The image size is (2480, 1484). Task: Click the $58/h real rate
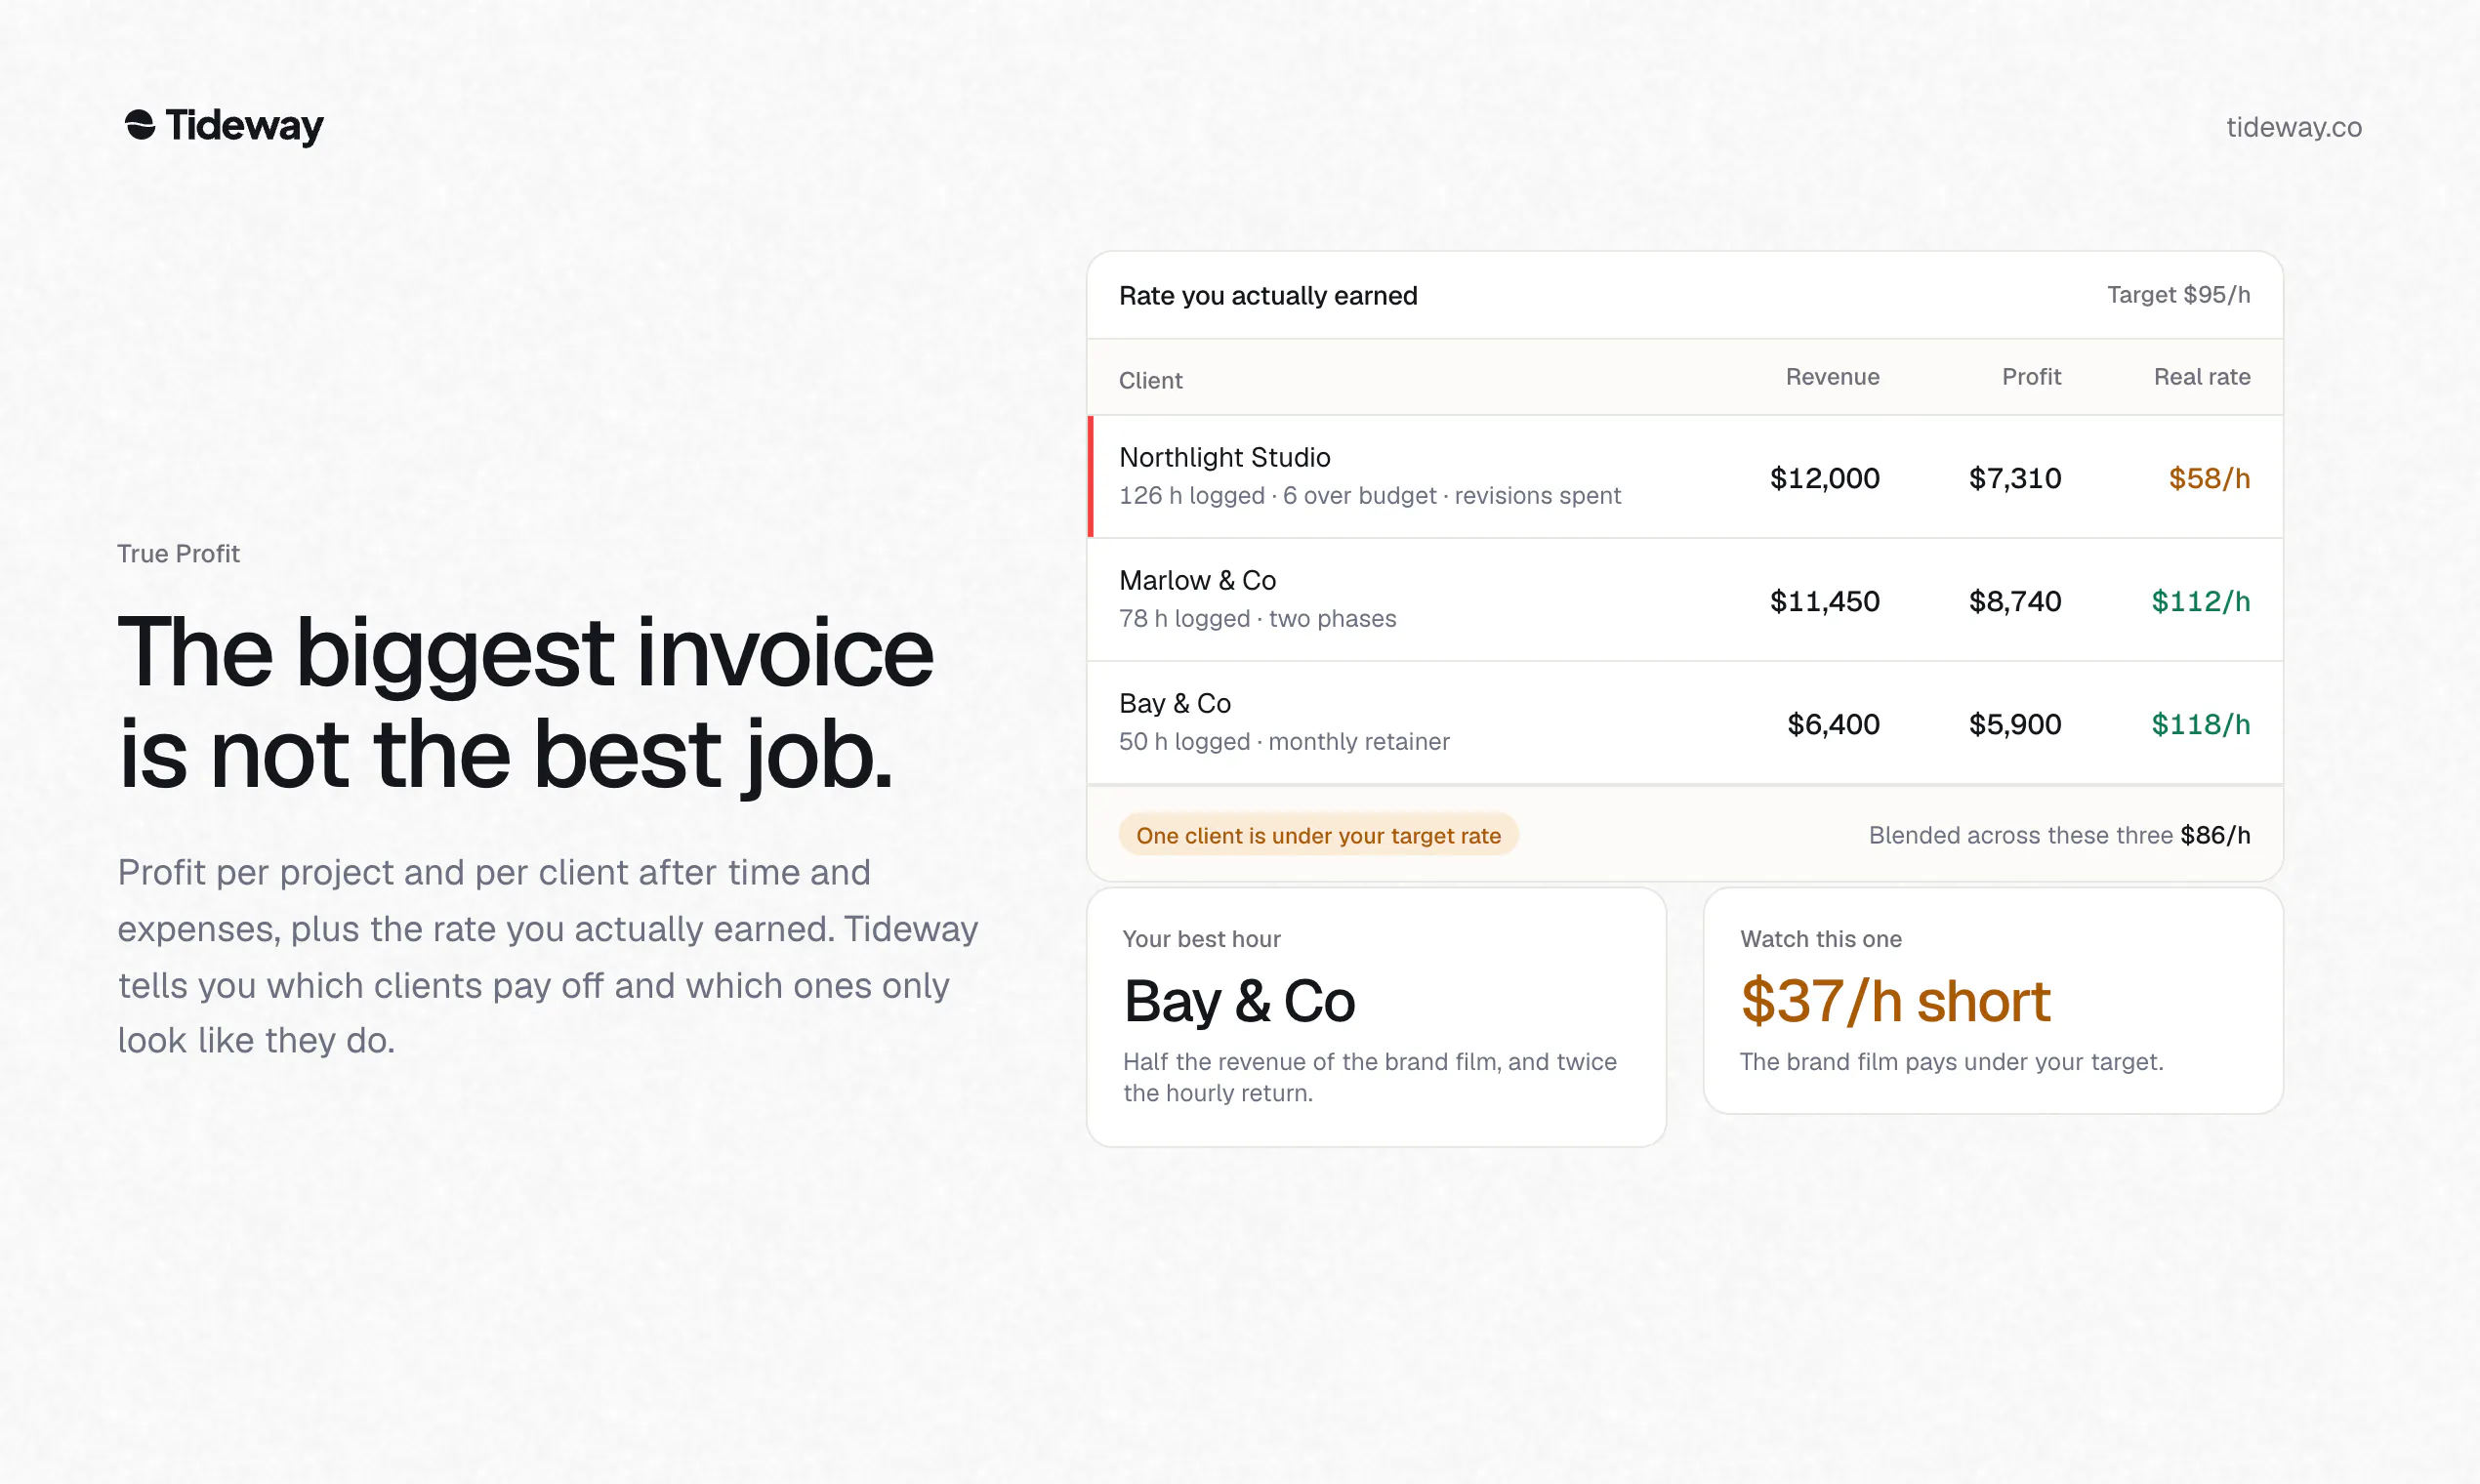(2209, 478)
